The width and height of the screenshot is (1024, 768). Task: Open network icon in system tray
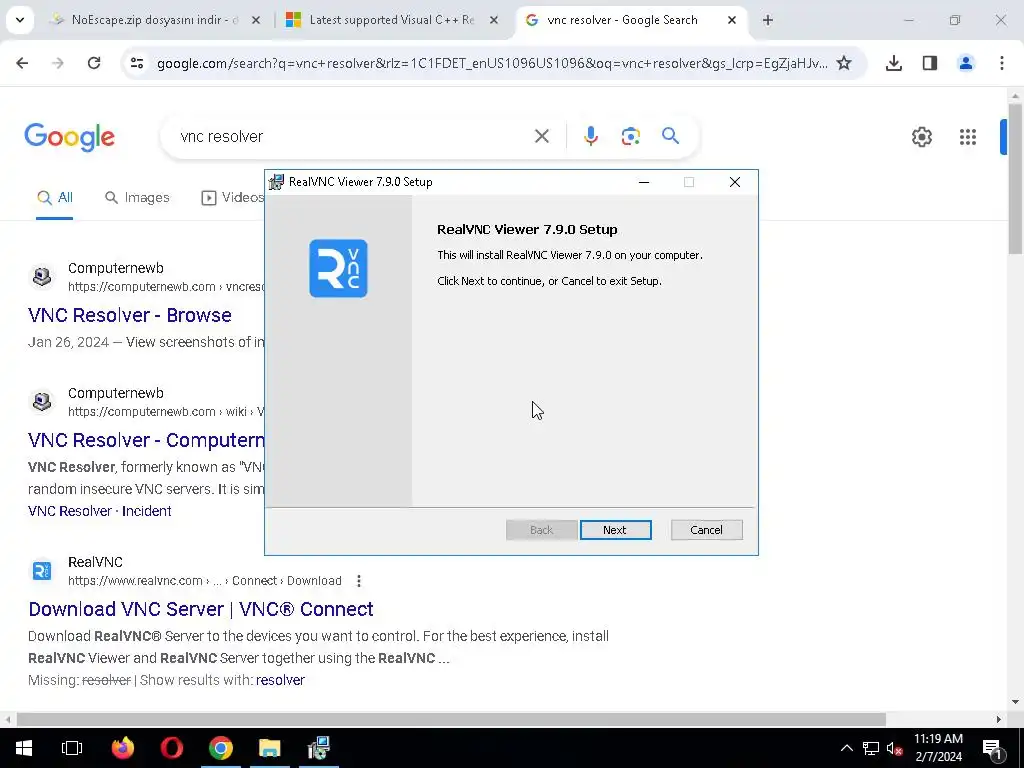(x=871, y=748)
